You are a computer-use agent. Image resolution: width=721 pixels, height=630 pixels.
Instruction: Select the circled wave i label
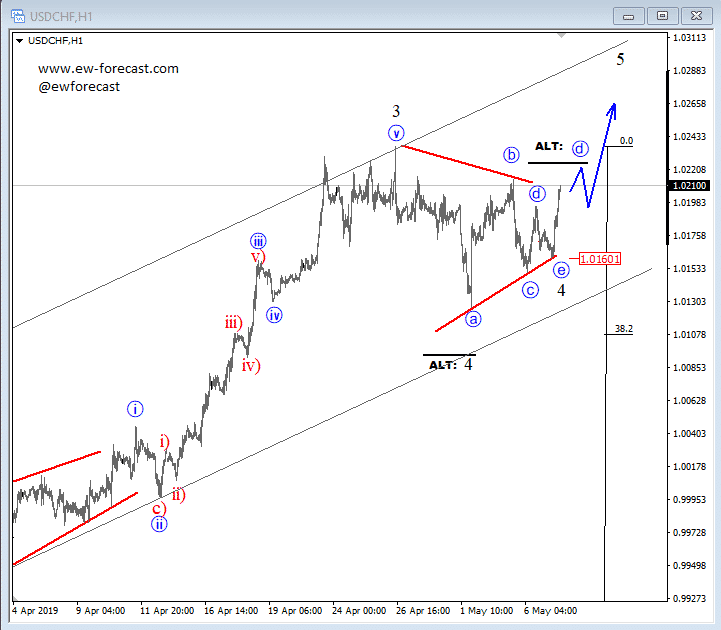(135, 409)
